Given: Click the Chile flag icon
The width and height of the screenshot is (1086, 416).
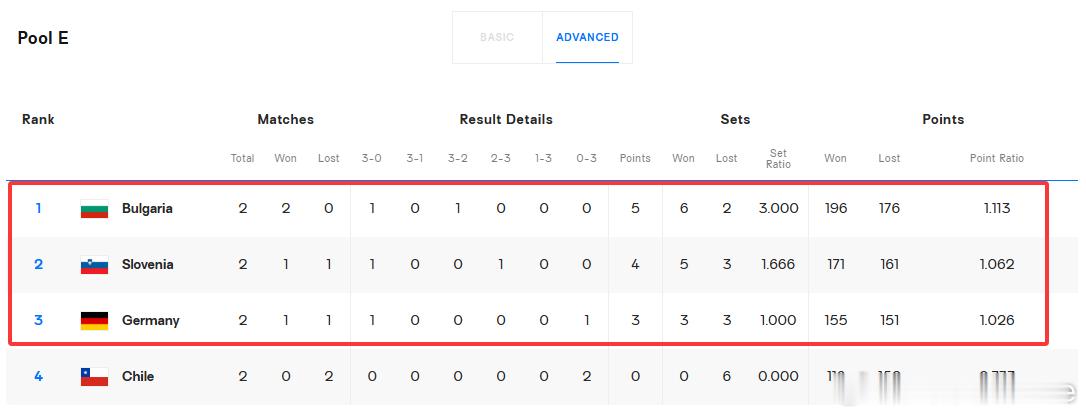Looking at the screenshot, I should pyautogui.click(x=94, y=377).
